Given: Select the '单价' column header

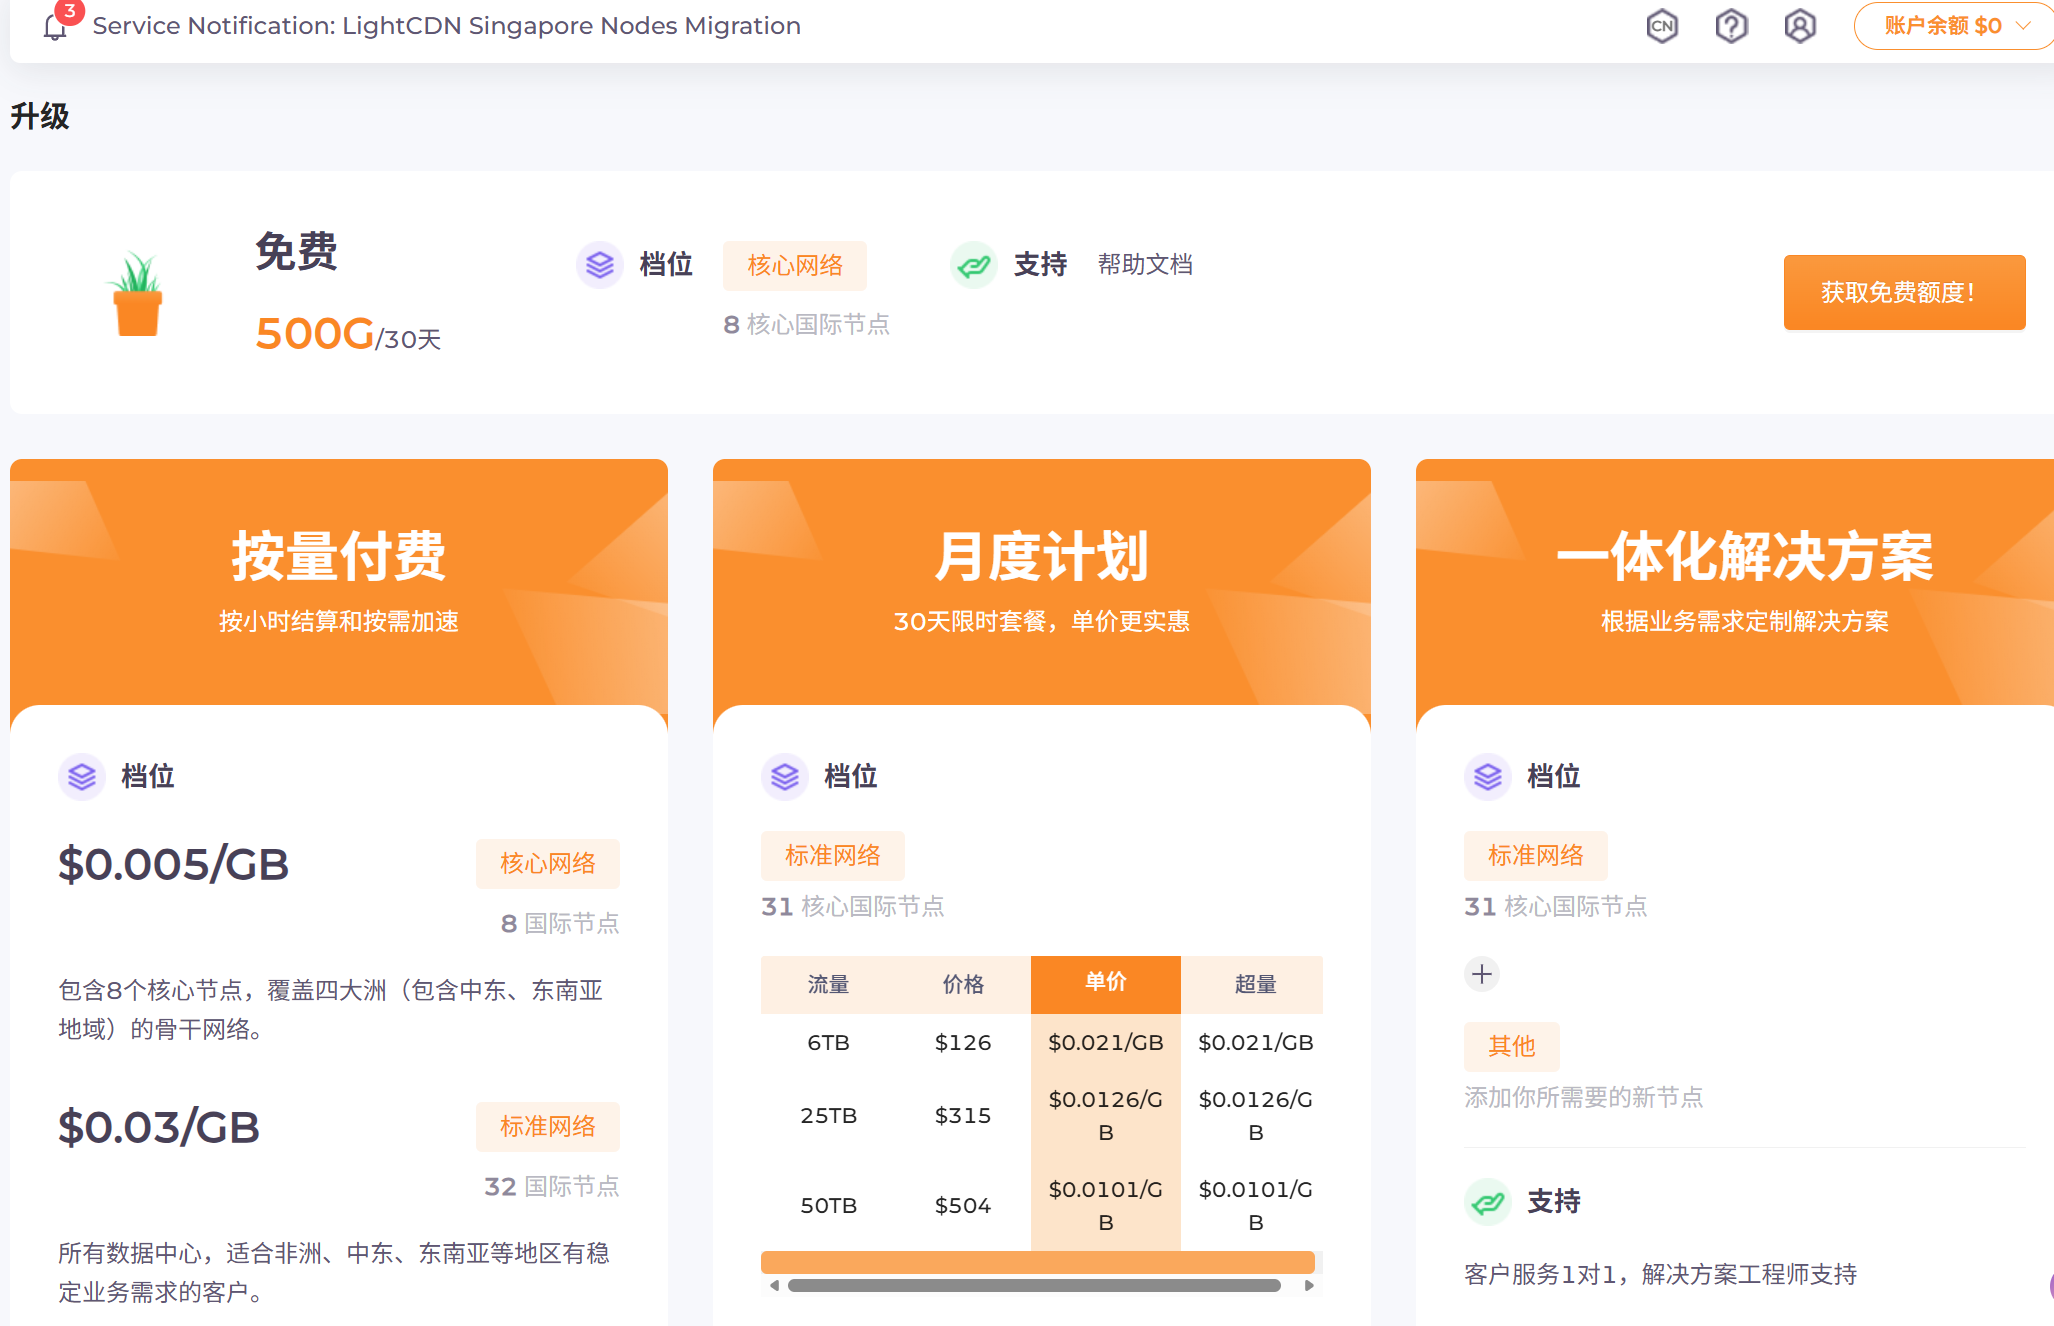Looking at the screenshot, I should tap(1105, 984).
